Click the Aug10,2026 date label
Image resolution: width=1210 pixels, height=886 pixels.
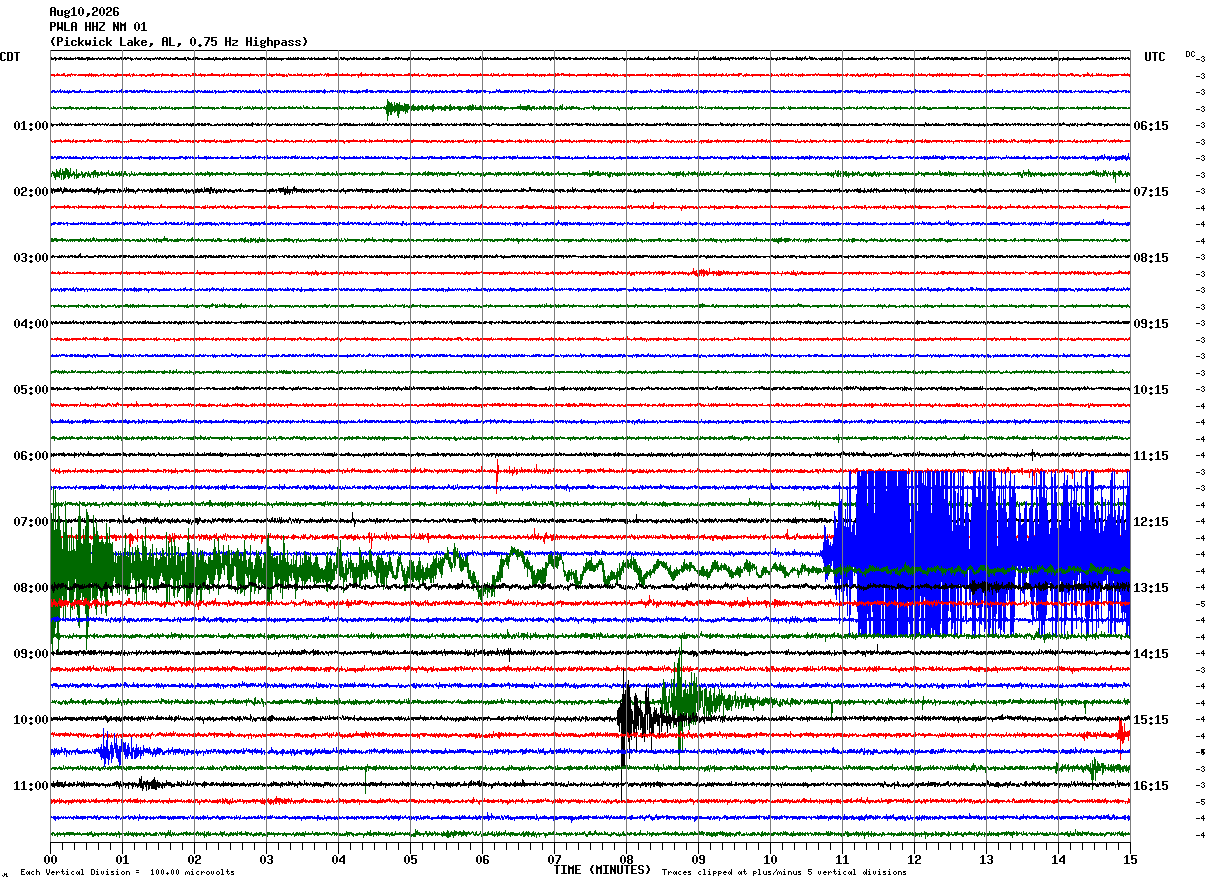[84, 12]
